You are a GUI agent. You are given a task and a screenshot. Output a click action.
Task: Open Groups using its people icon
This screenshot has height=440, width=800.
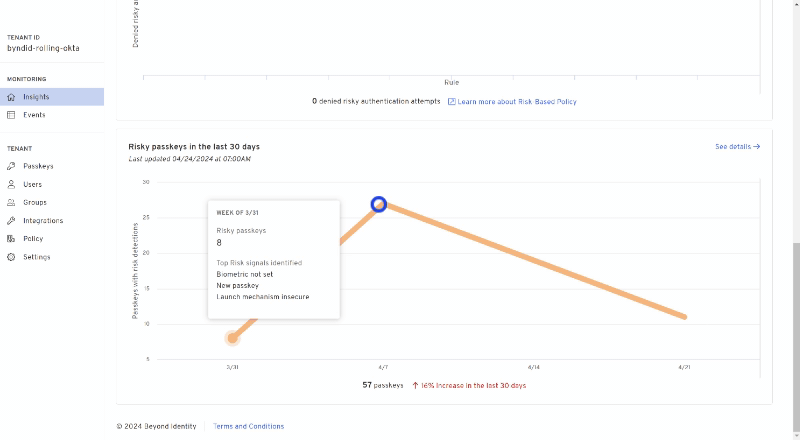coord(11,202)
